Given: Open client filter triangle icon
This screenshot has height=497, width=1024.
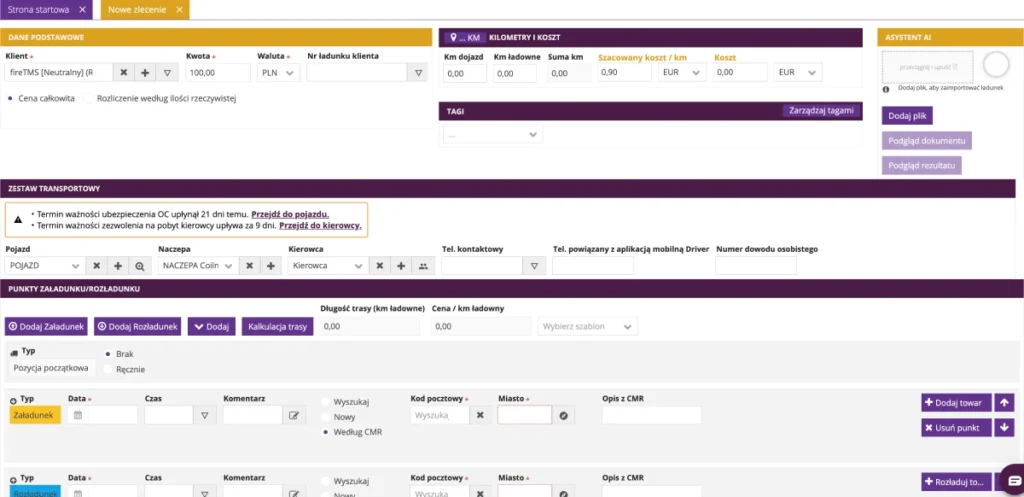Looking at the screenshot, I should click(167, 72).
